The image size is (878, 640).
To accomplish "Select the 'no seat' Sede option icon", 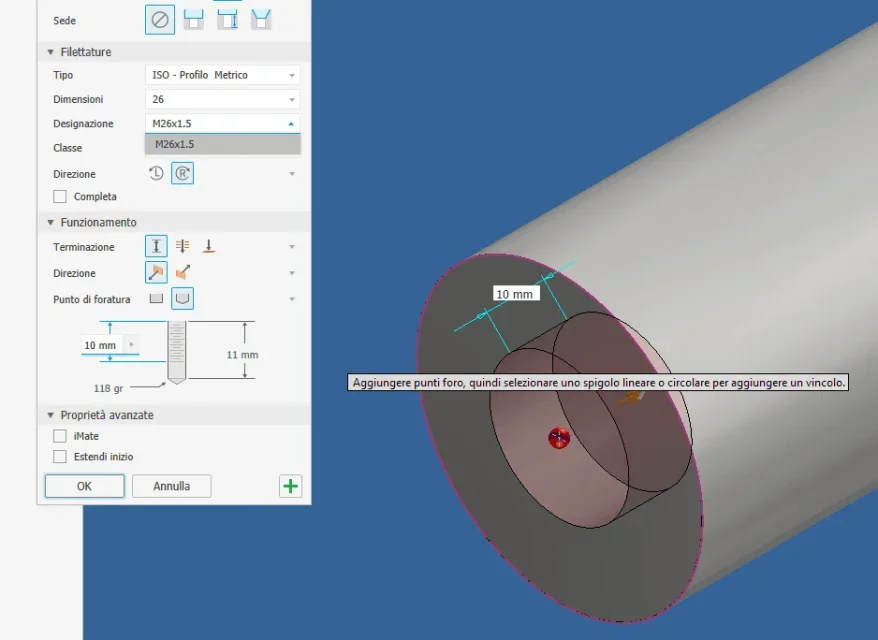I will (160, 20).
